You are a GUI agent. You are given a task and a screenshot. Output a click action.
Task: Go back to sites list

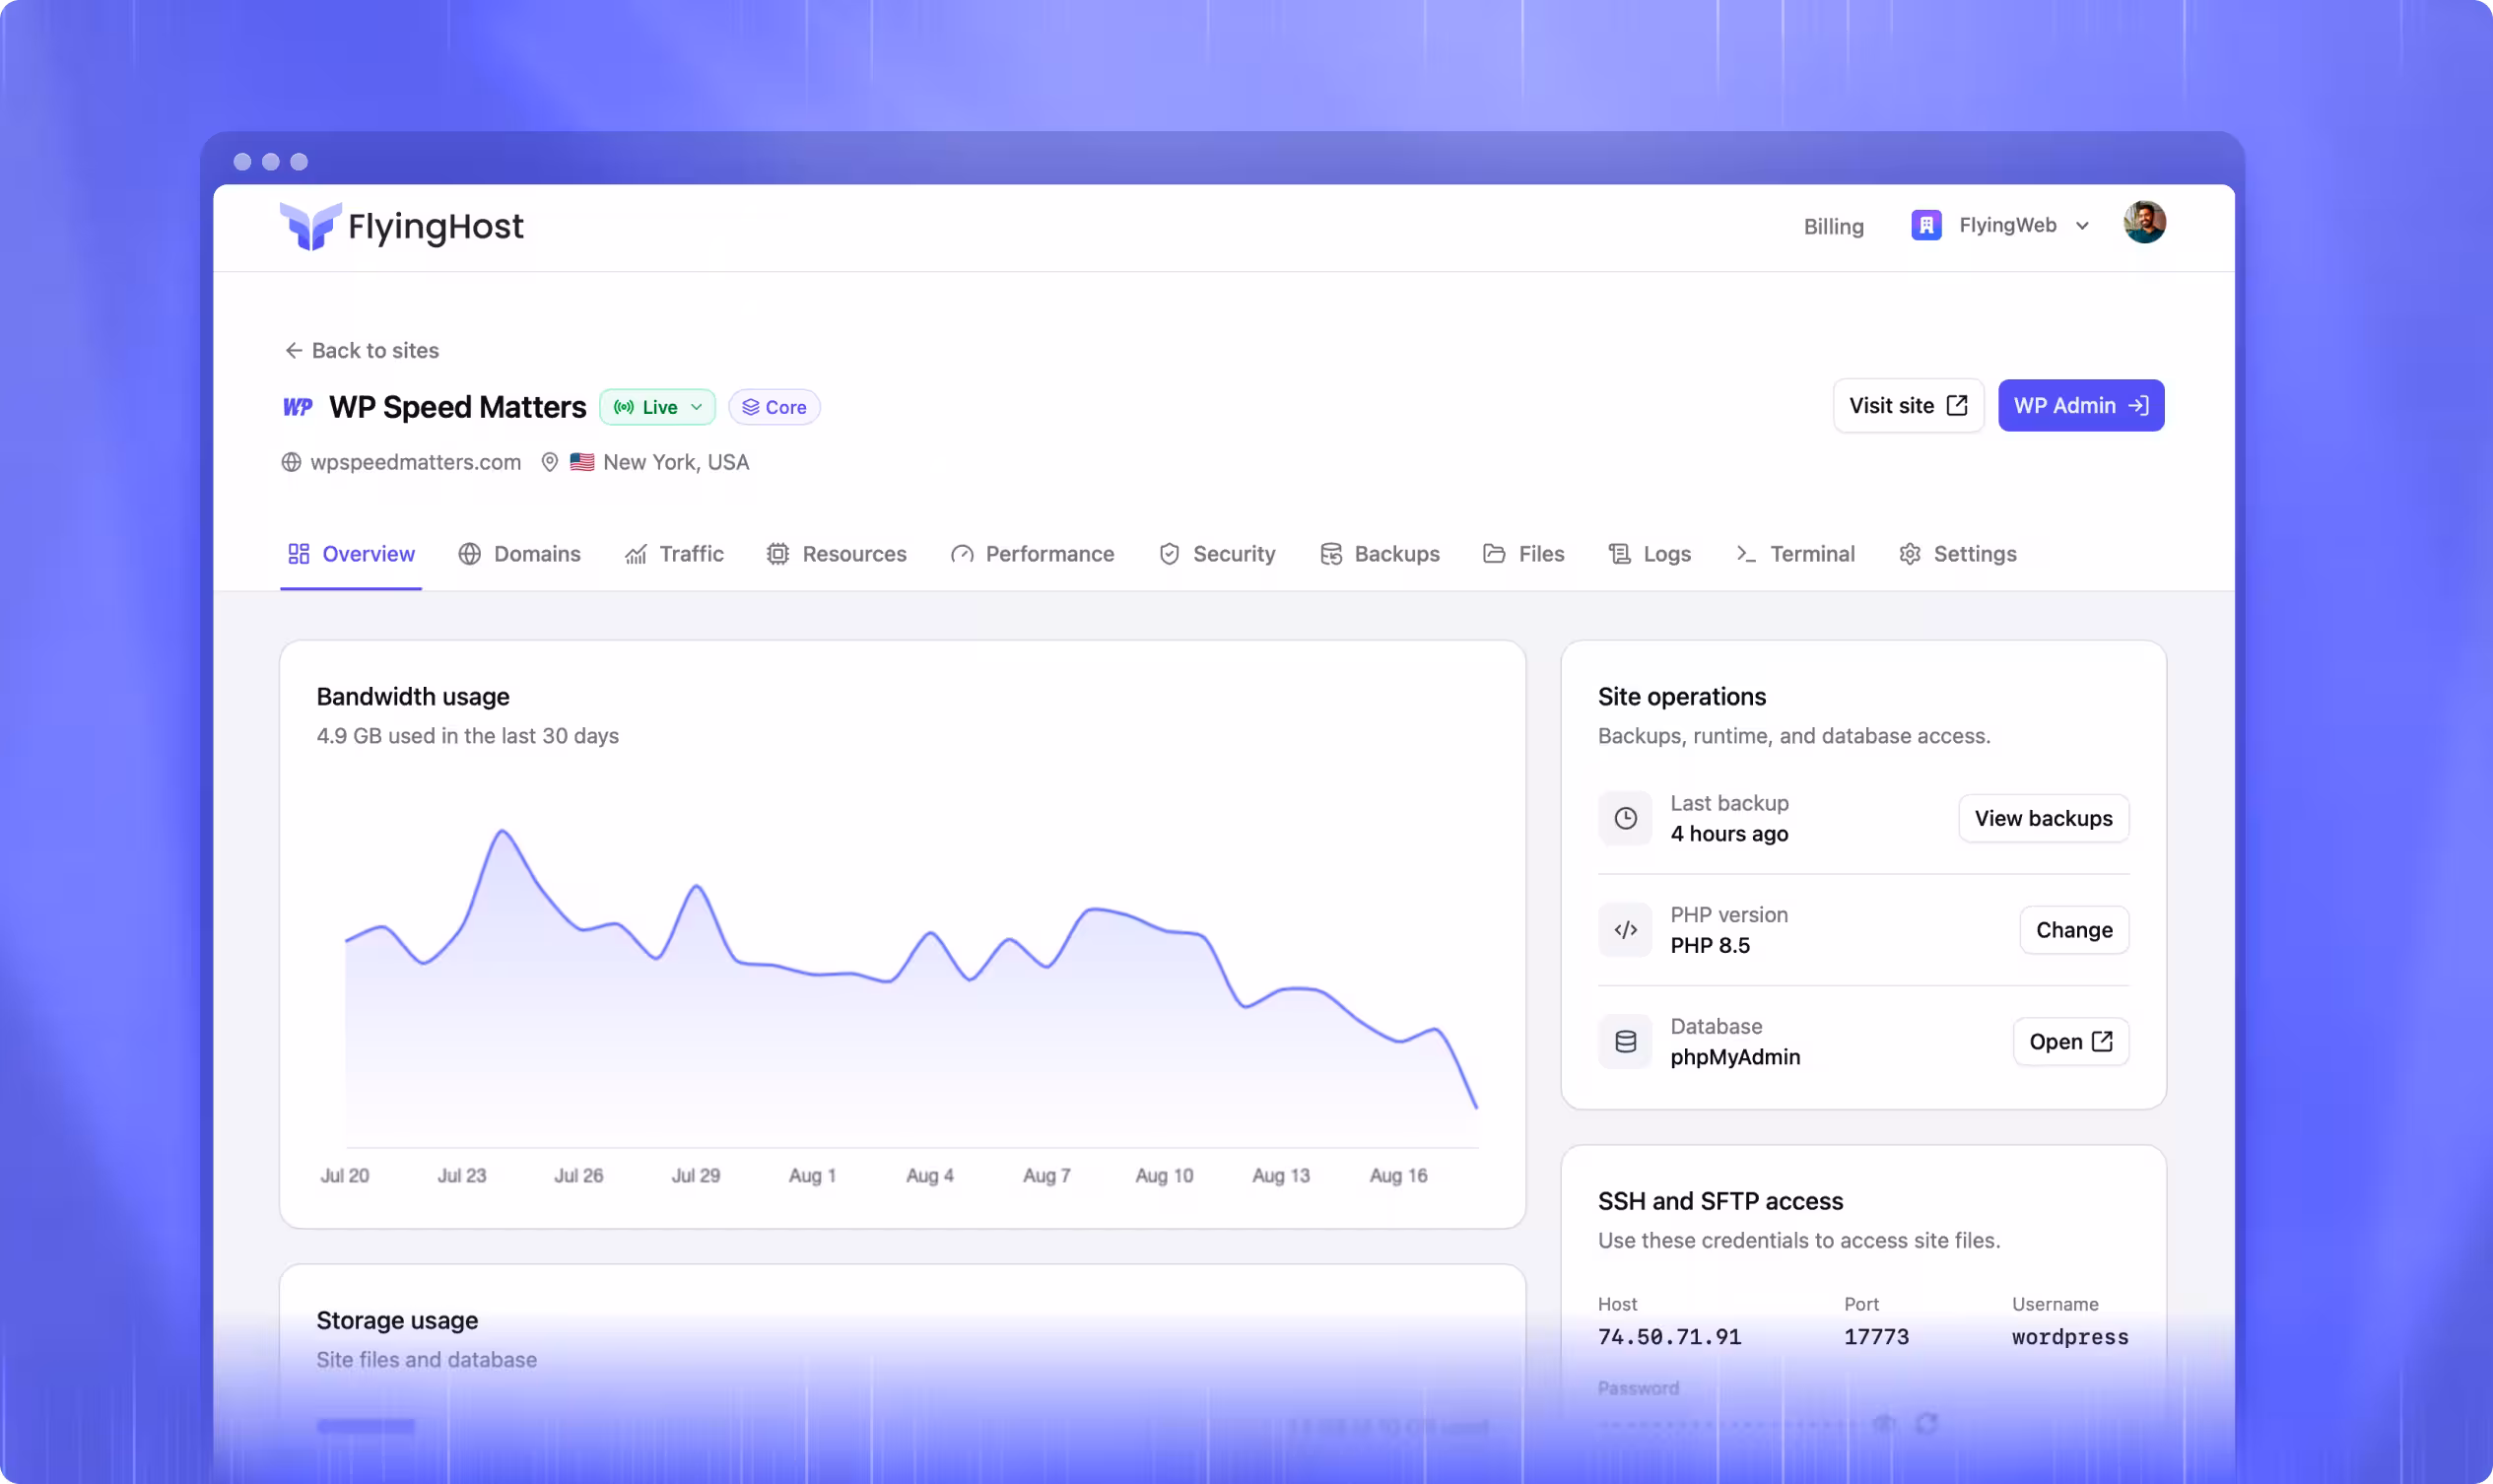coord(361,350)
